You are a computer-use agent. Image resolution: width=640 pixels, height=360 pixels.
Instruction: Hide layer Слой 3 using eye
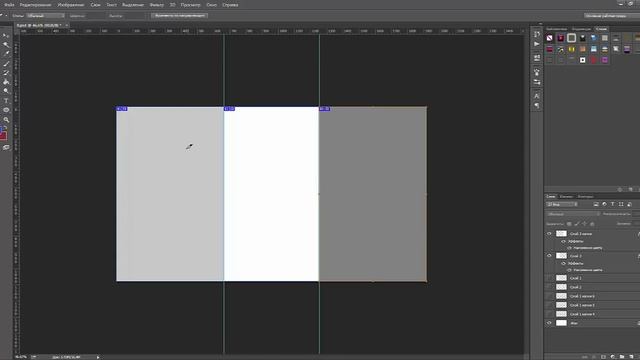coord(549,256)
